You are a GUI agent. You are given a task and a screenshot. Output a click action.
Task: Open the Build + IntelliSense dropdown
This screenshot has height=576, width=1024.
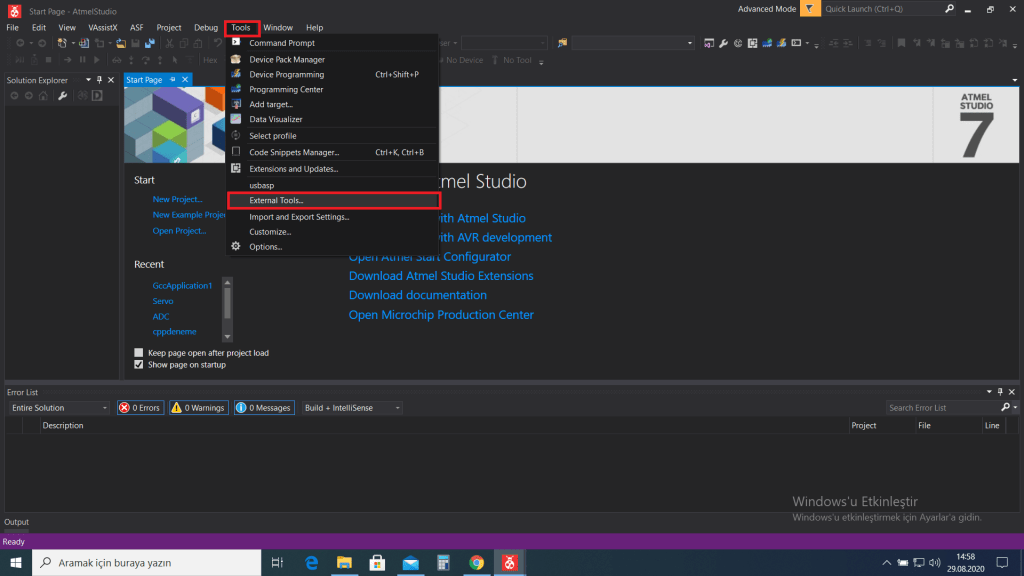coord(397,408)
